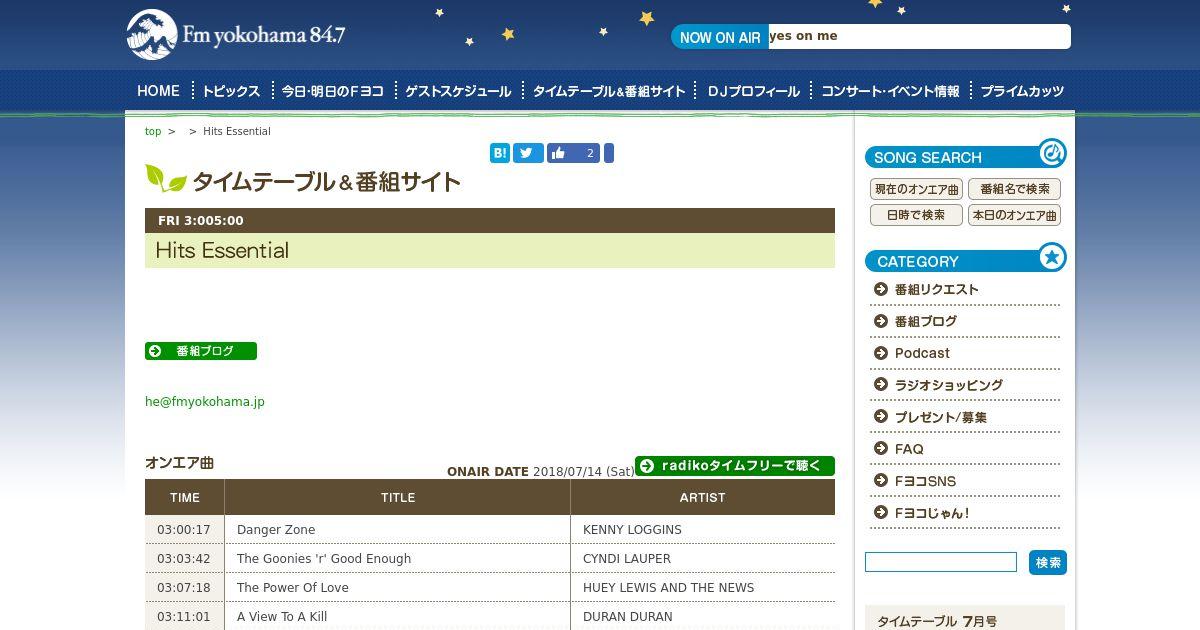The width and height of the screenshot is (1200, 630).
Task: Open the Podcast category link
Action: click(x=922, y=353)
